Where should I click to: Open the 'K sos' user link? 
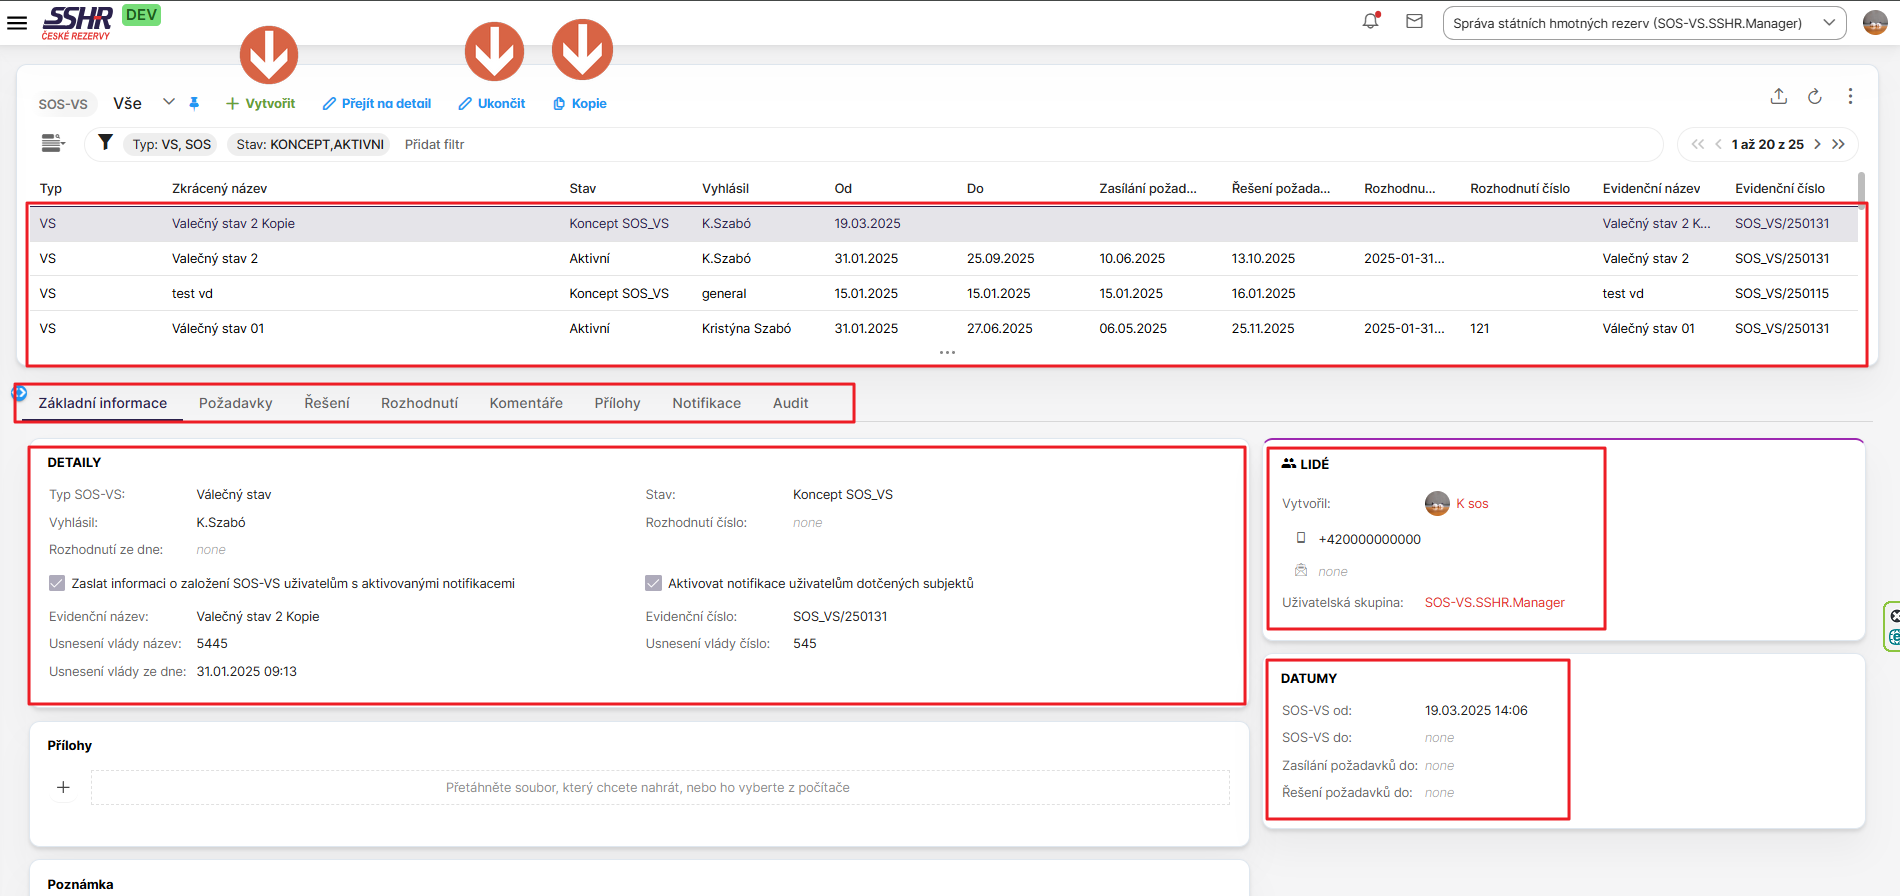1471,504
